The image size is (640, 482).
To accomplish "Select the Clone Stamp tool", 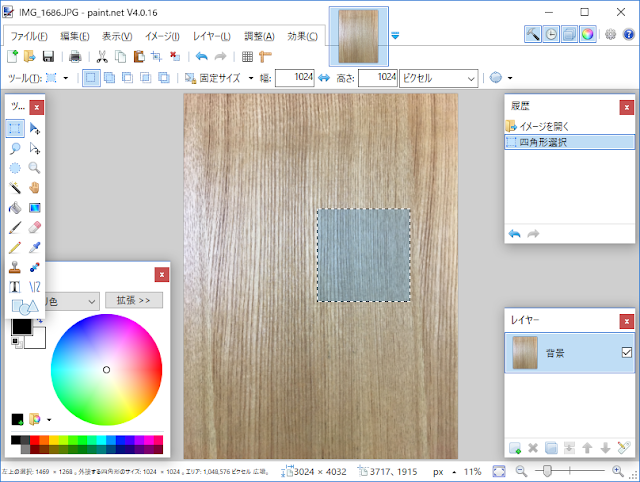I will [15, 267].
